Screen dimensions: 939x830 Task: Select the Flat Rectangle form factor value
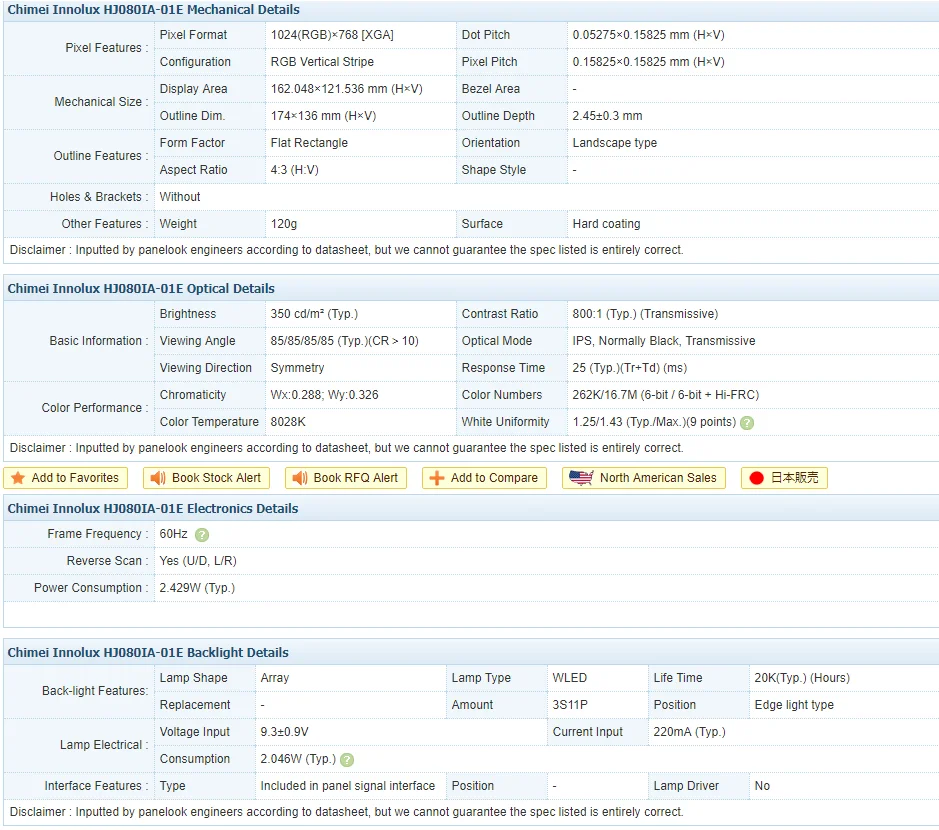pyautogui.click(x=309, y=143)
